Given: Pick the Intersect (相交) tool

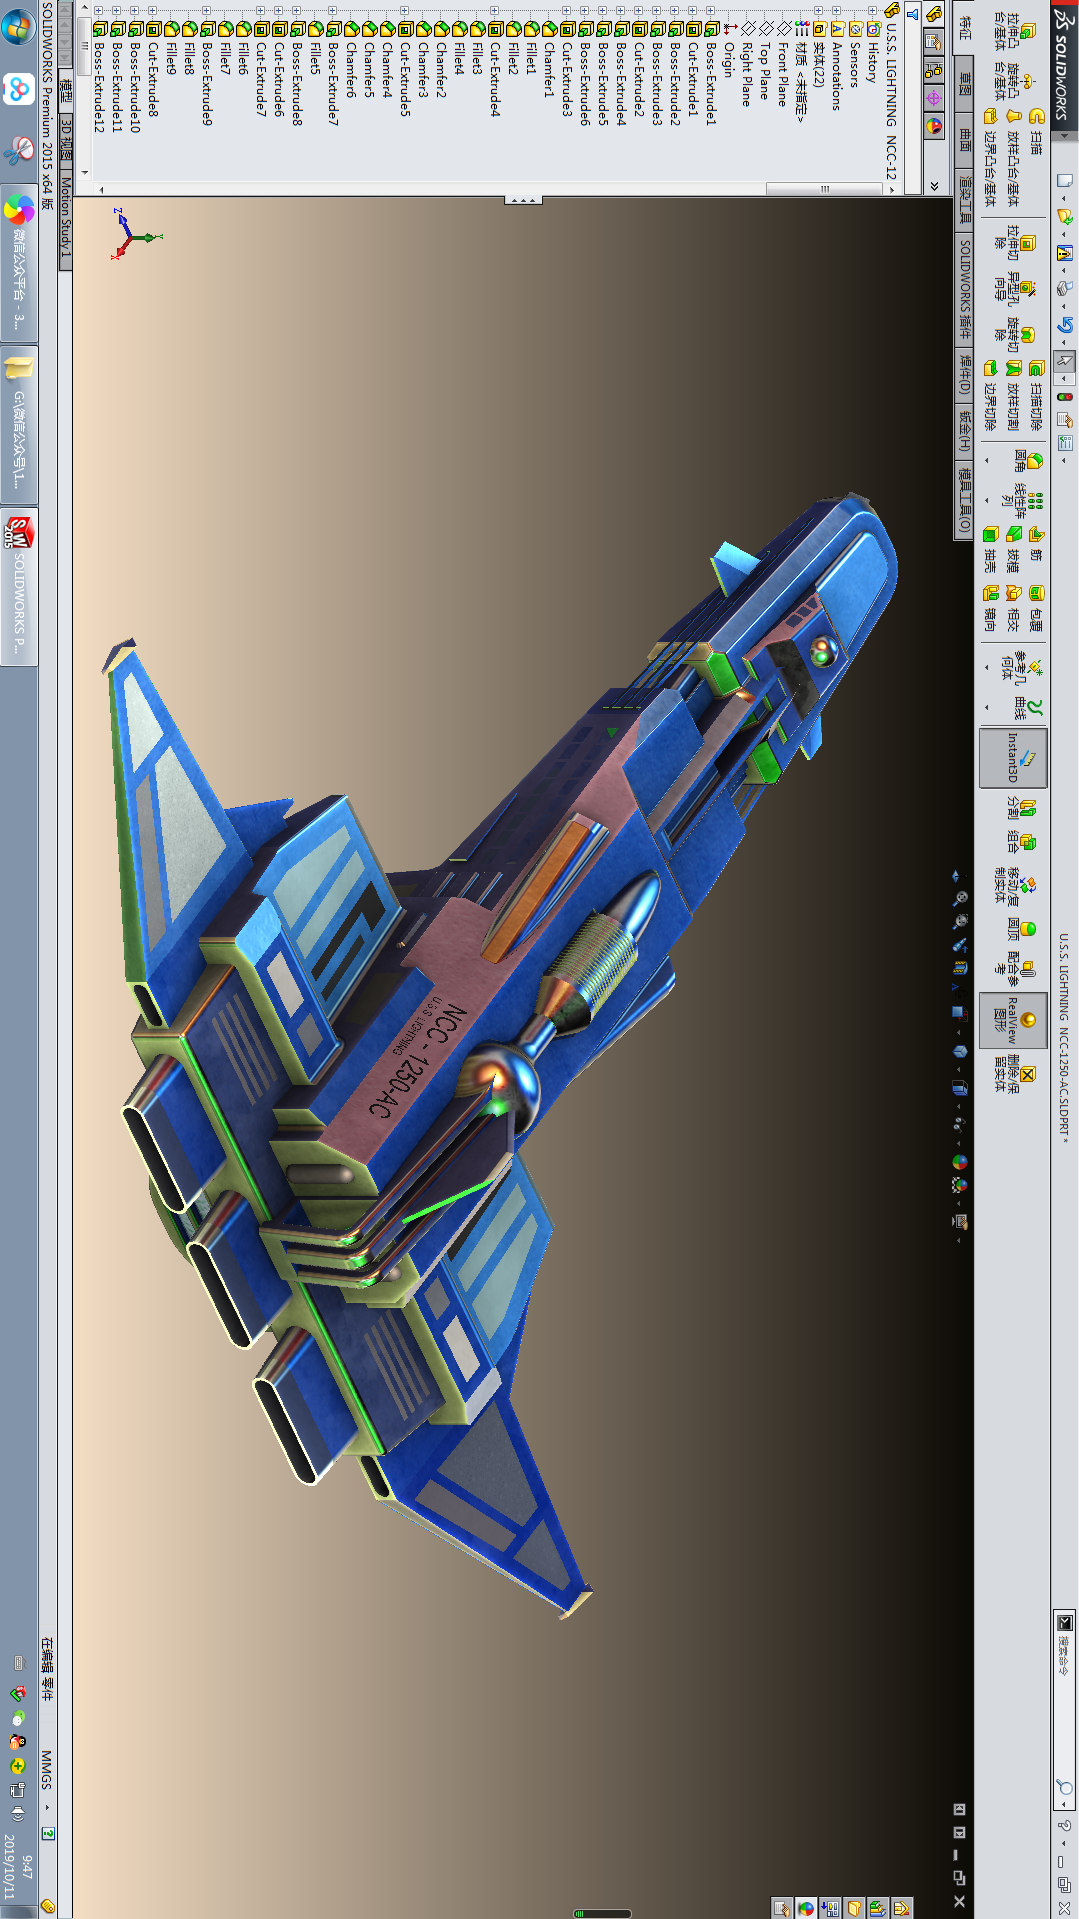Looking at the screenshot, I should point(1013,608).
